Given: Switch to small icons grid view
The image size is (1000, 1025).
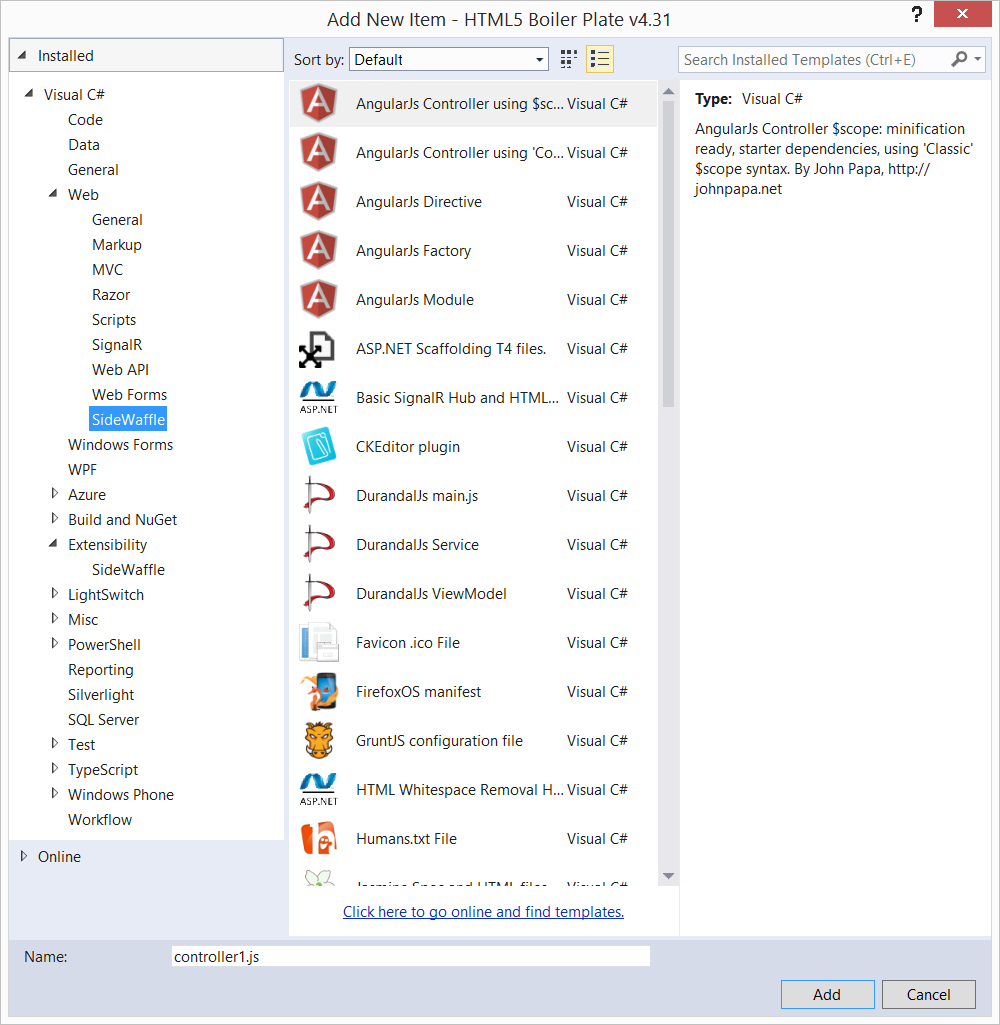Looking at the screenshot, I should click(569, 59).
